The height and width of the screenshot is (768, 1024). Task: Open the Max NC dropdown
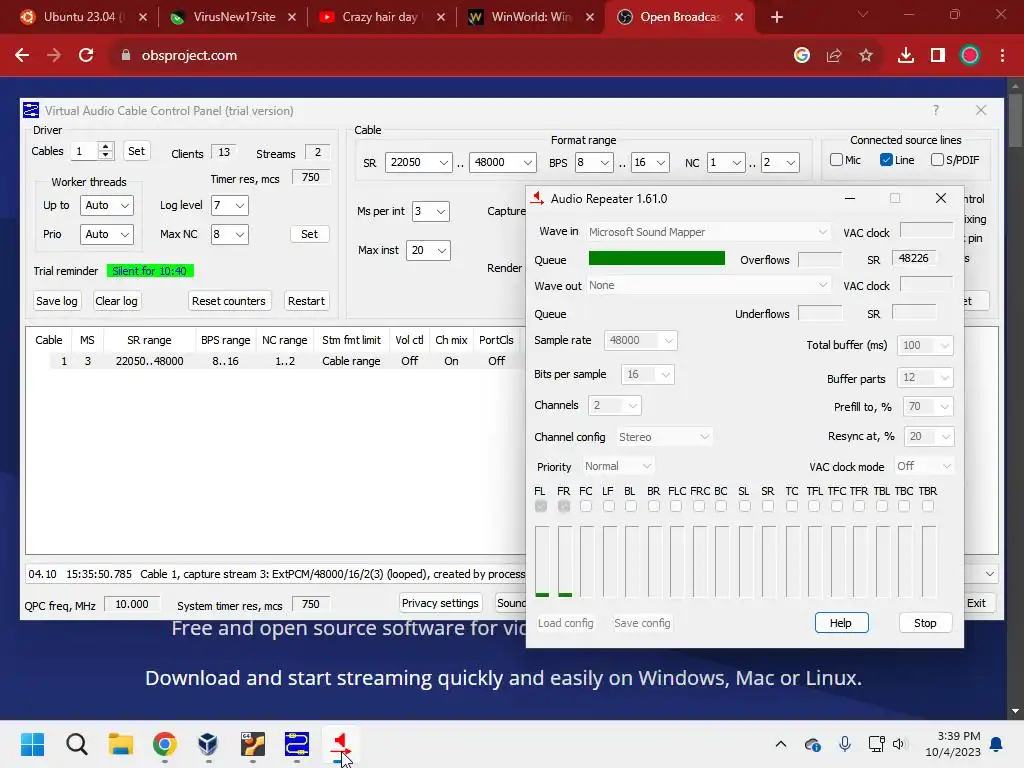230,234
